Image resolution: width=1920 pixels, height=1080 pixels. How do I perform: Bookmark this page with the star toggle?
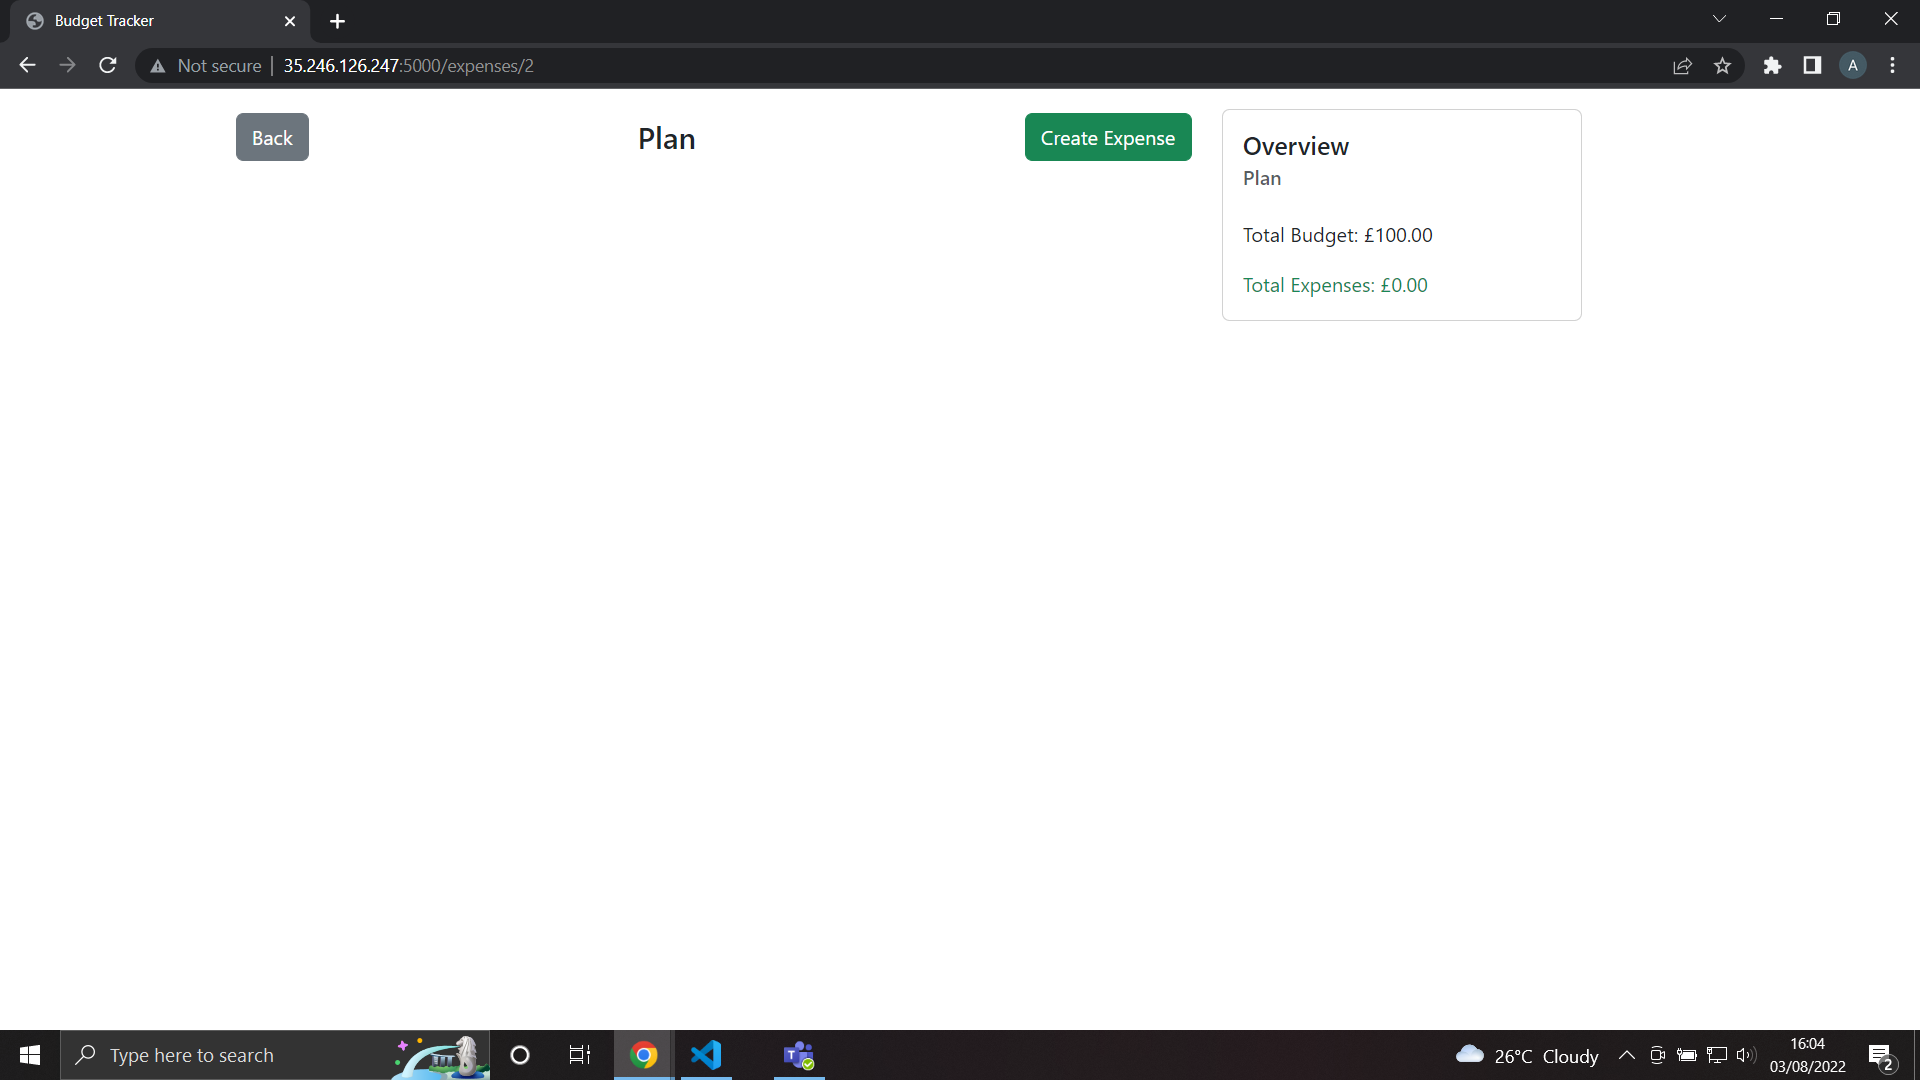[x=1723, y=65]
